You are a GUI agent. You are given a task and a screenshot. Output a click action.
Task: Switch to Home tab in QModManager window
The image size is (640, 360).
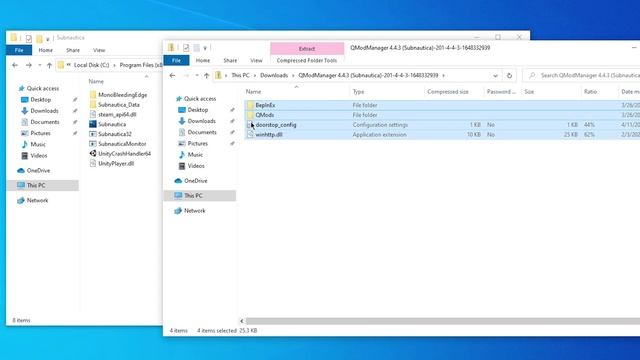click(203, 60)
